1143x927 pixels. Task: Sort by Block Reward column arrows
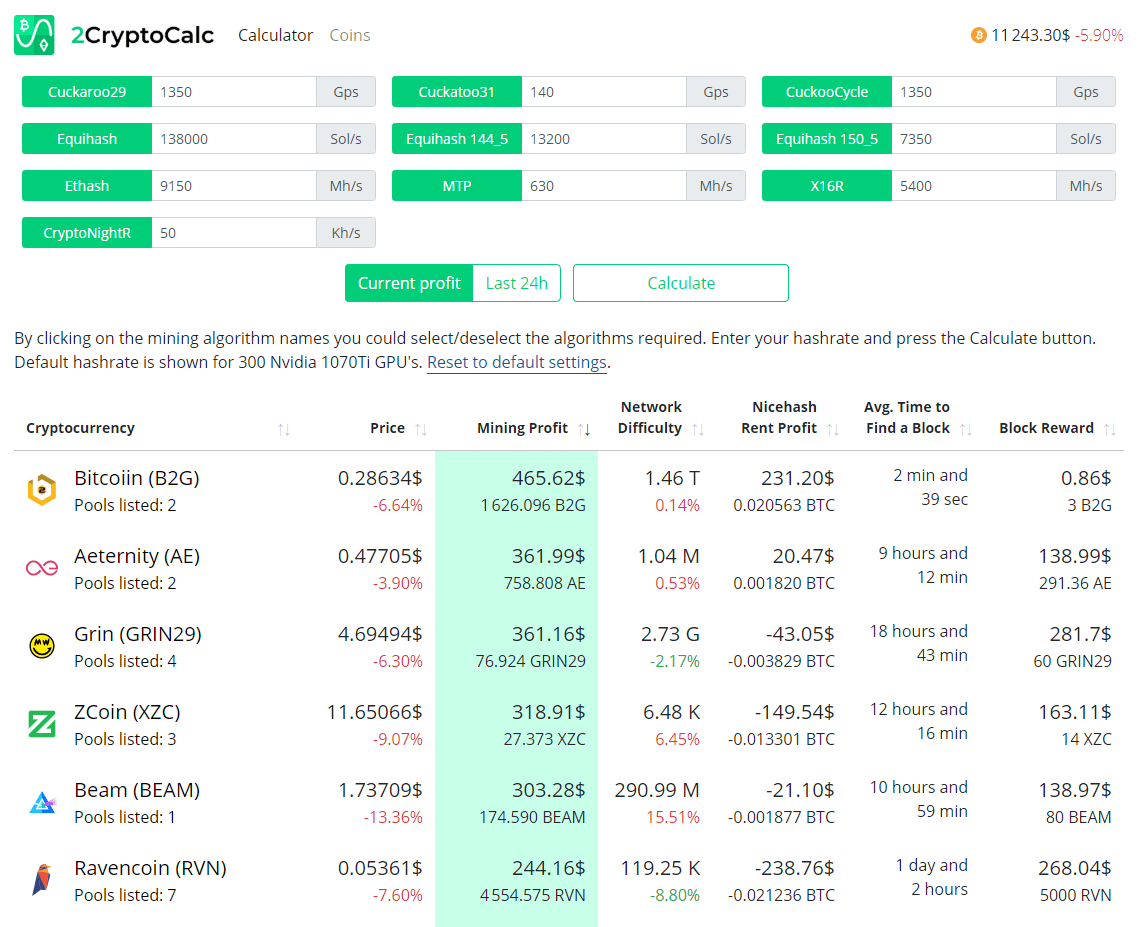tap(1108, 429)
